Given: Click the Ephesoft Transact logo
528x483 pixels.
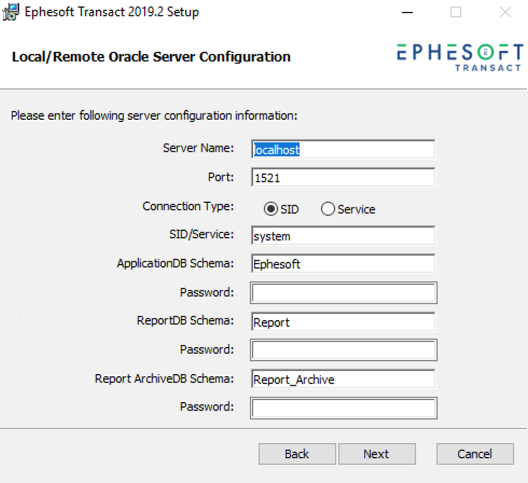Looking at the screenshot, I should (460, 57).
